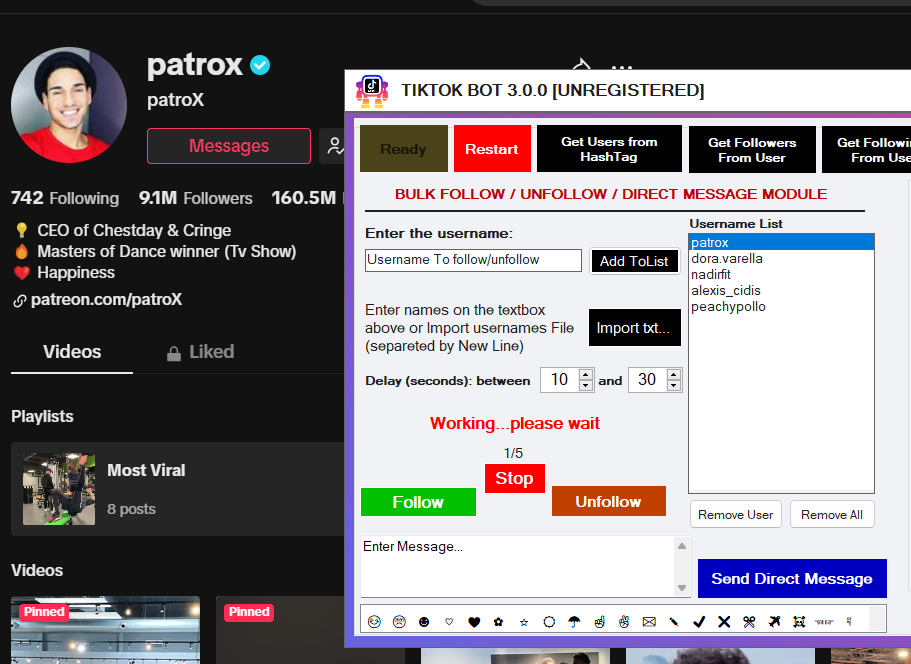
Task: Select alexis_cidis in the Username List
Action: pos(781,290)
